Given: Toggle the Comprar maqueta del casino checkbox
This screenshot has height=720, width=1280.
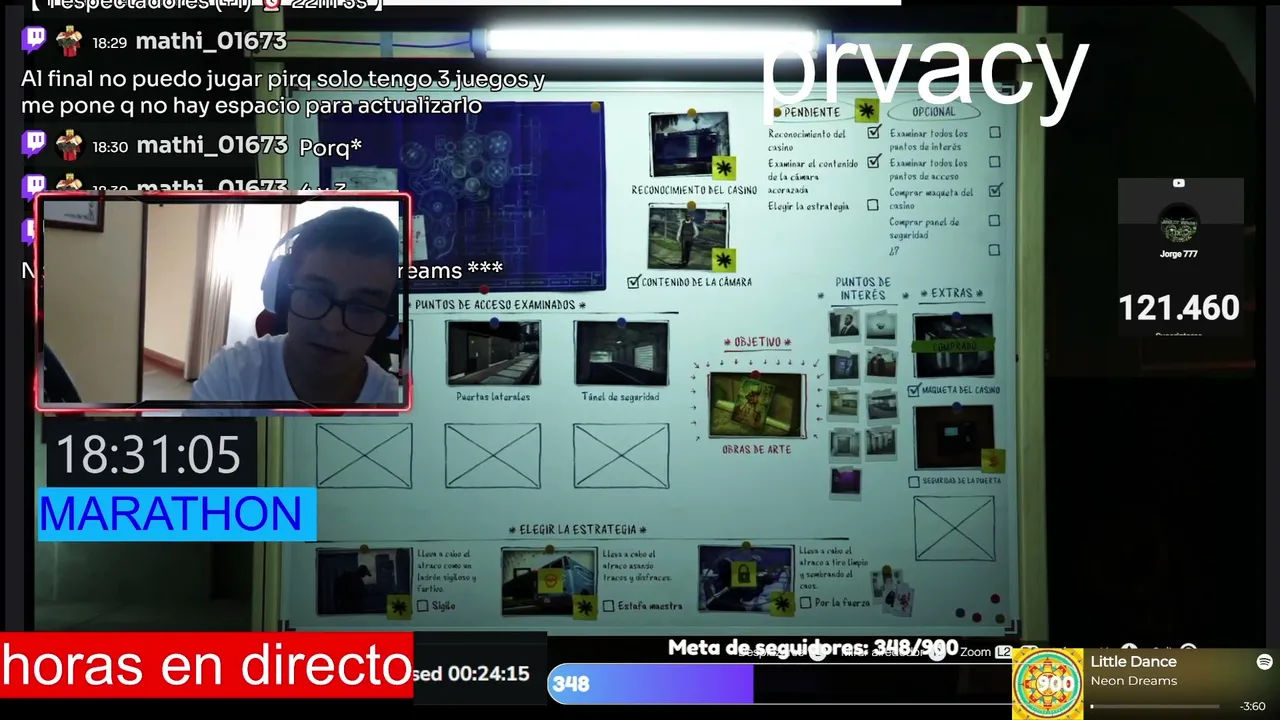Looking at the screenshot, I should click(x=994, y=190).
